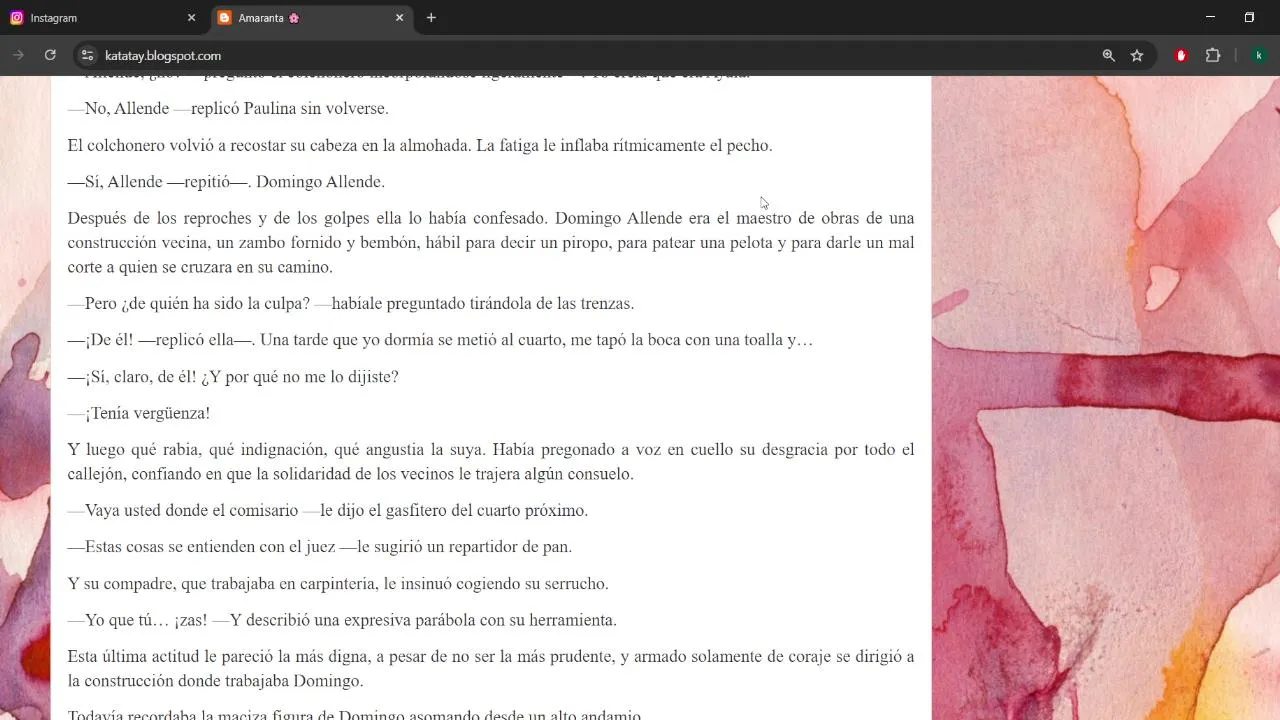
Task: Minimize the browser window
Action: [x=1210, y=17]
